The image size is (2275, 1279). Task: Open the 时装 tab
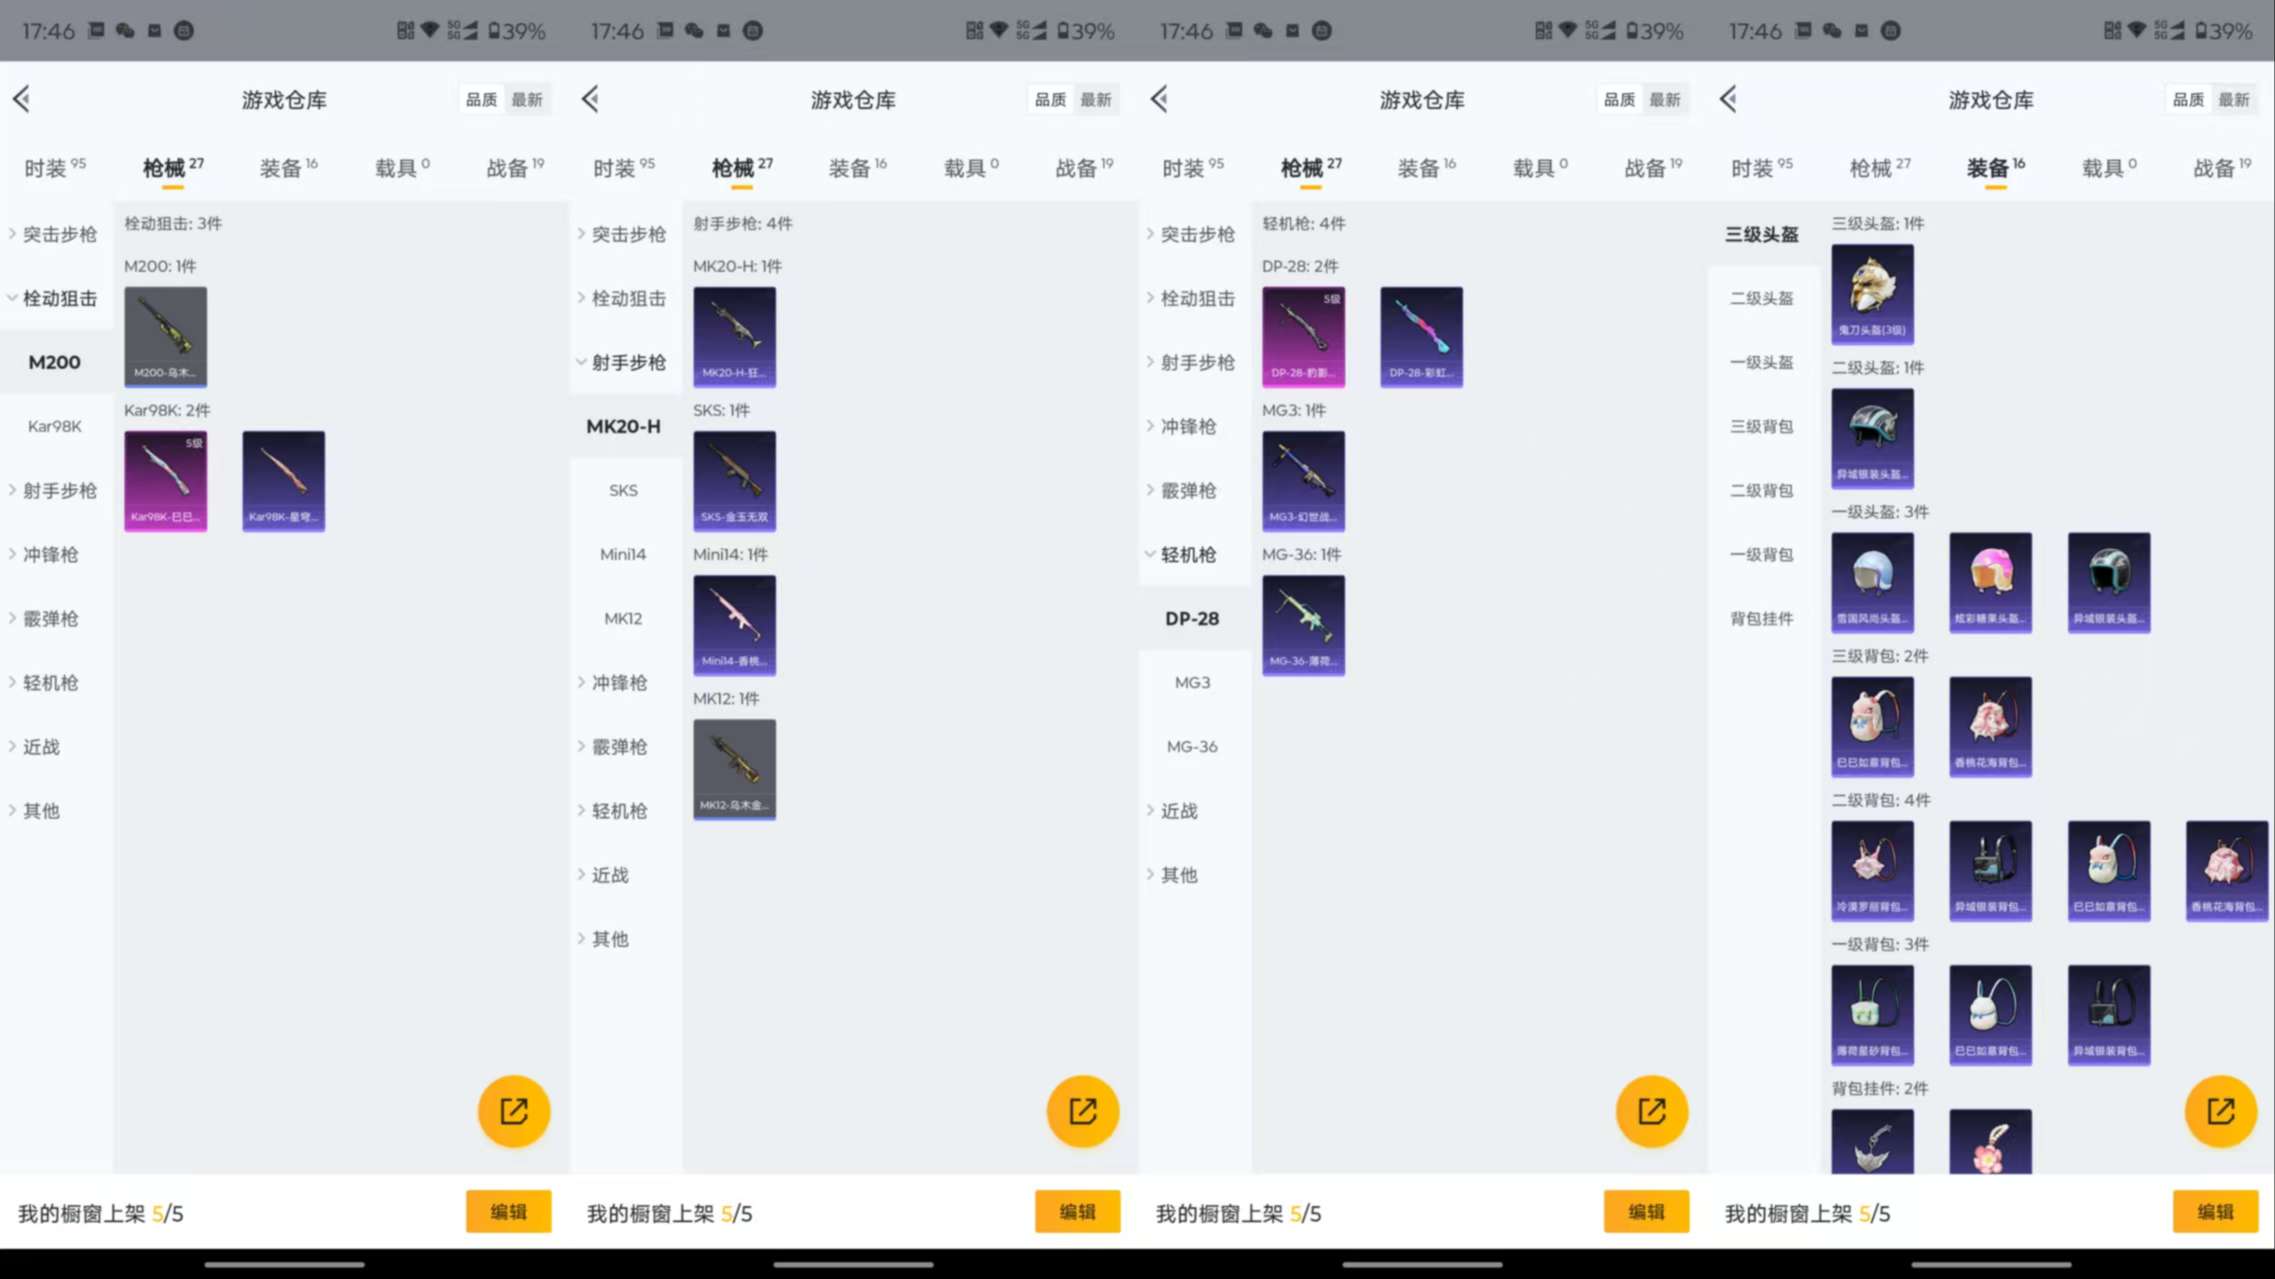[1760, 167]
